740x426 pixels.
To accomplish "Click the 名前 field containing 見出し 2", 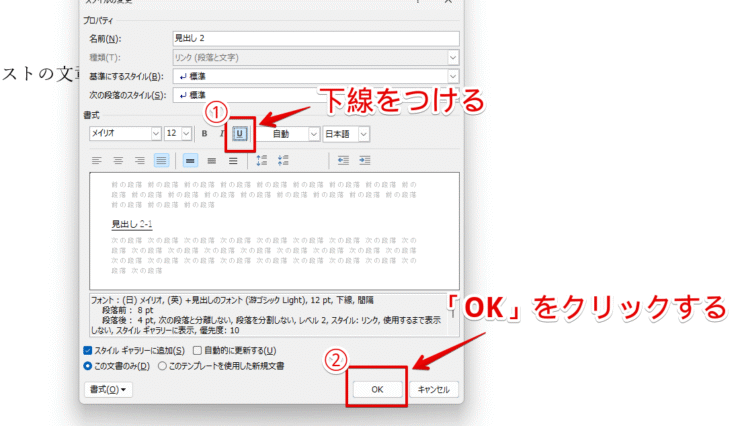I will pos(316,39).
